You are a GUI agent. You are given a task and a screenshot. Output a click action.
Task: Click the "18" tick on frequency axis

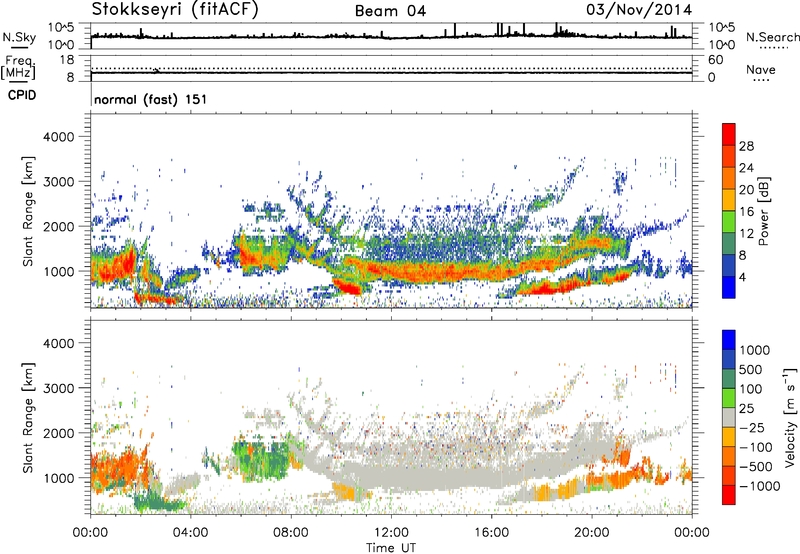point(67,60)
